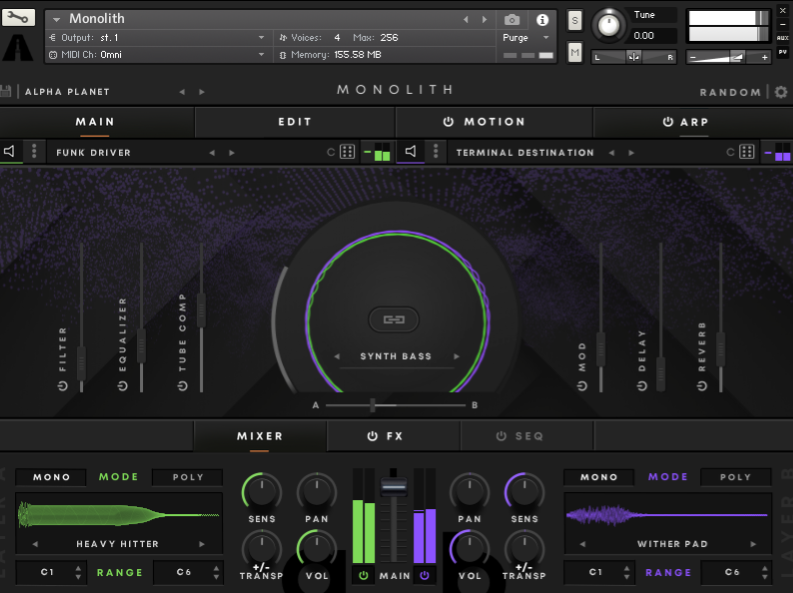793x593 pixels.
Task: Click the layer link icon in center
Action: [x=394, y=320]
